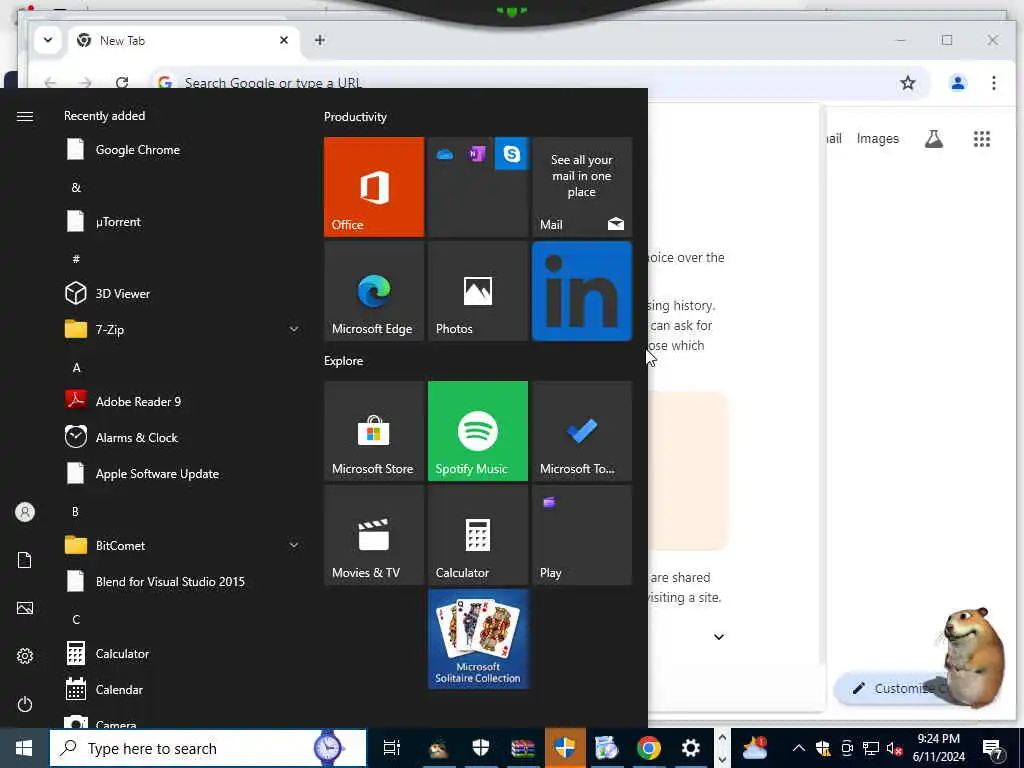The height and width of the screenshot is (768, 1024).
Task: Launch µTorrent from the app list
Action: [183, 221]
